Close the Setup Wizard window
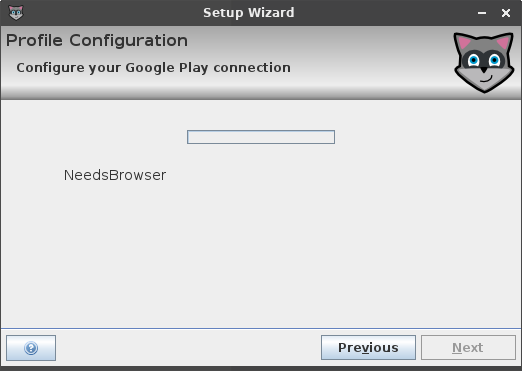 (x=506, y=13)
